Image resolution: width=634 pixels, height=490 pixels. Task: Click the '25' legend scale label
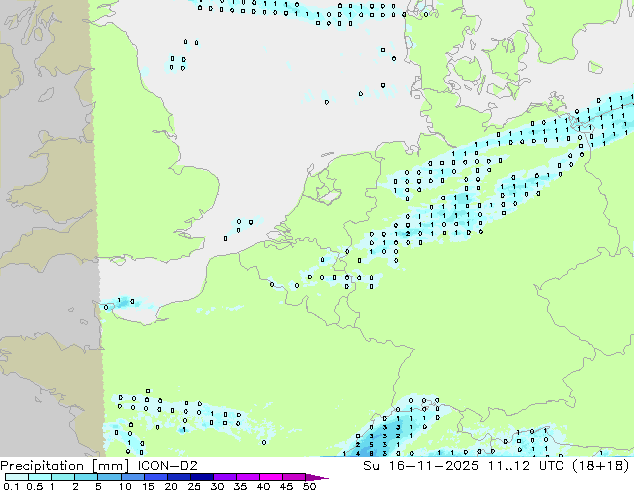pos(194,486)
